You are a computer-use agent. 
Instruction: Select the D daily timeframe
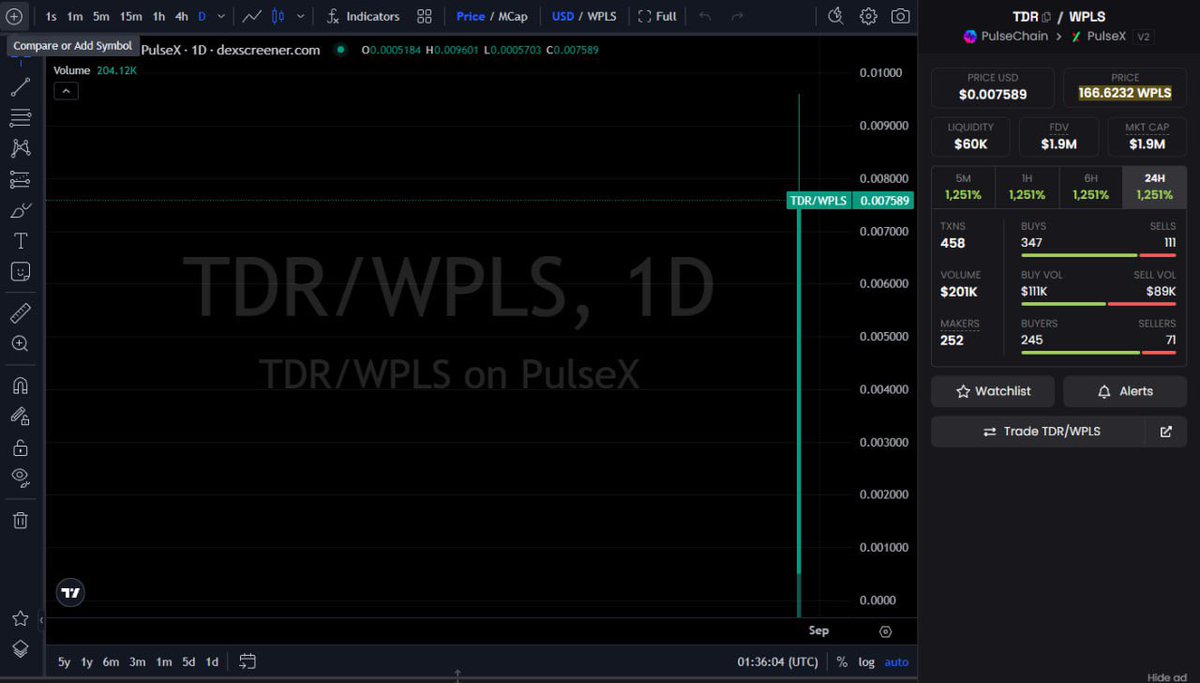point(202,16)
